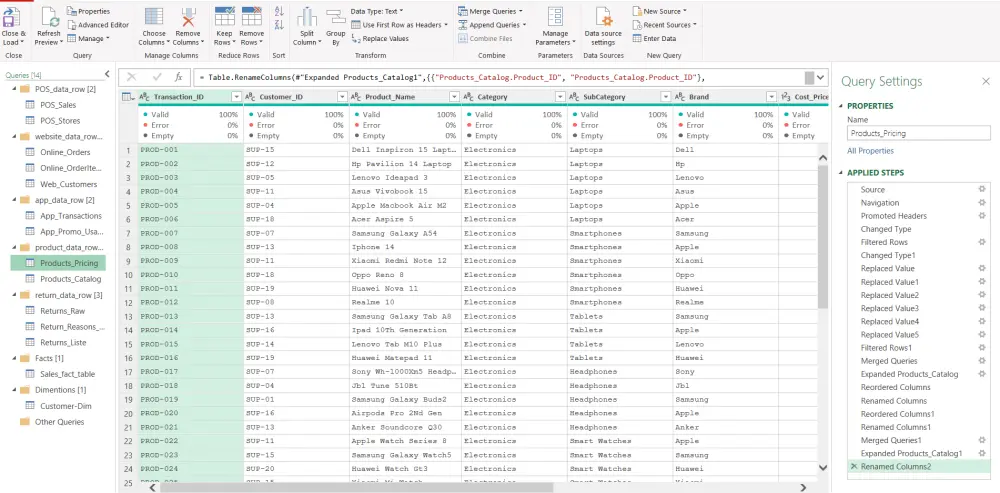1000x493 pixels.
Task: Open the Manage dropdown in Query group
Action: [88, 38]
